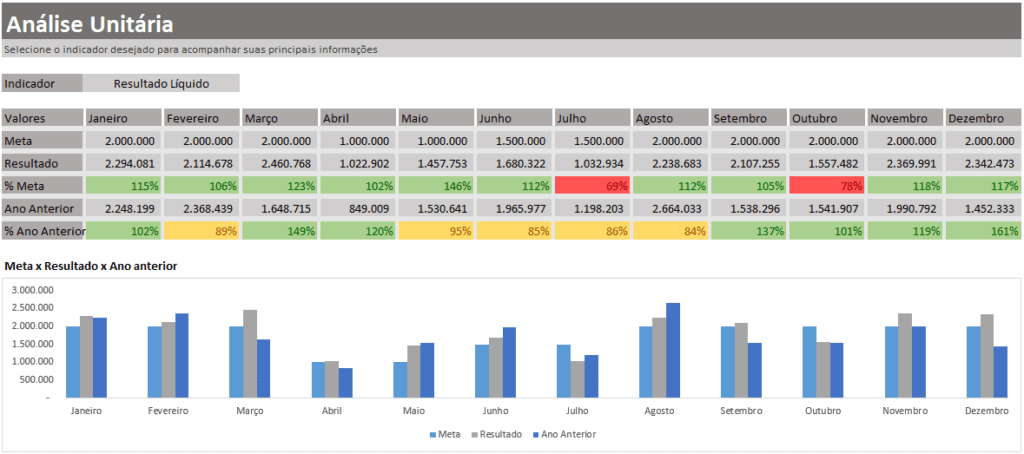Select the Outubro column header
The width and height of the screenshot is (1024, 454).
coord(827,118)
